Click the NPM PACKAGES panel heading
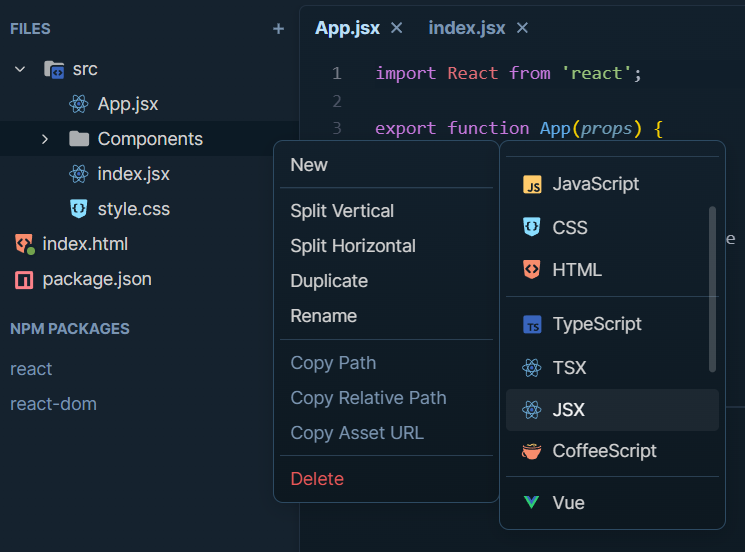The height and width of the screenshot is (552, 745). point(70,329)
